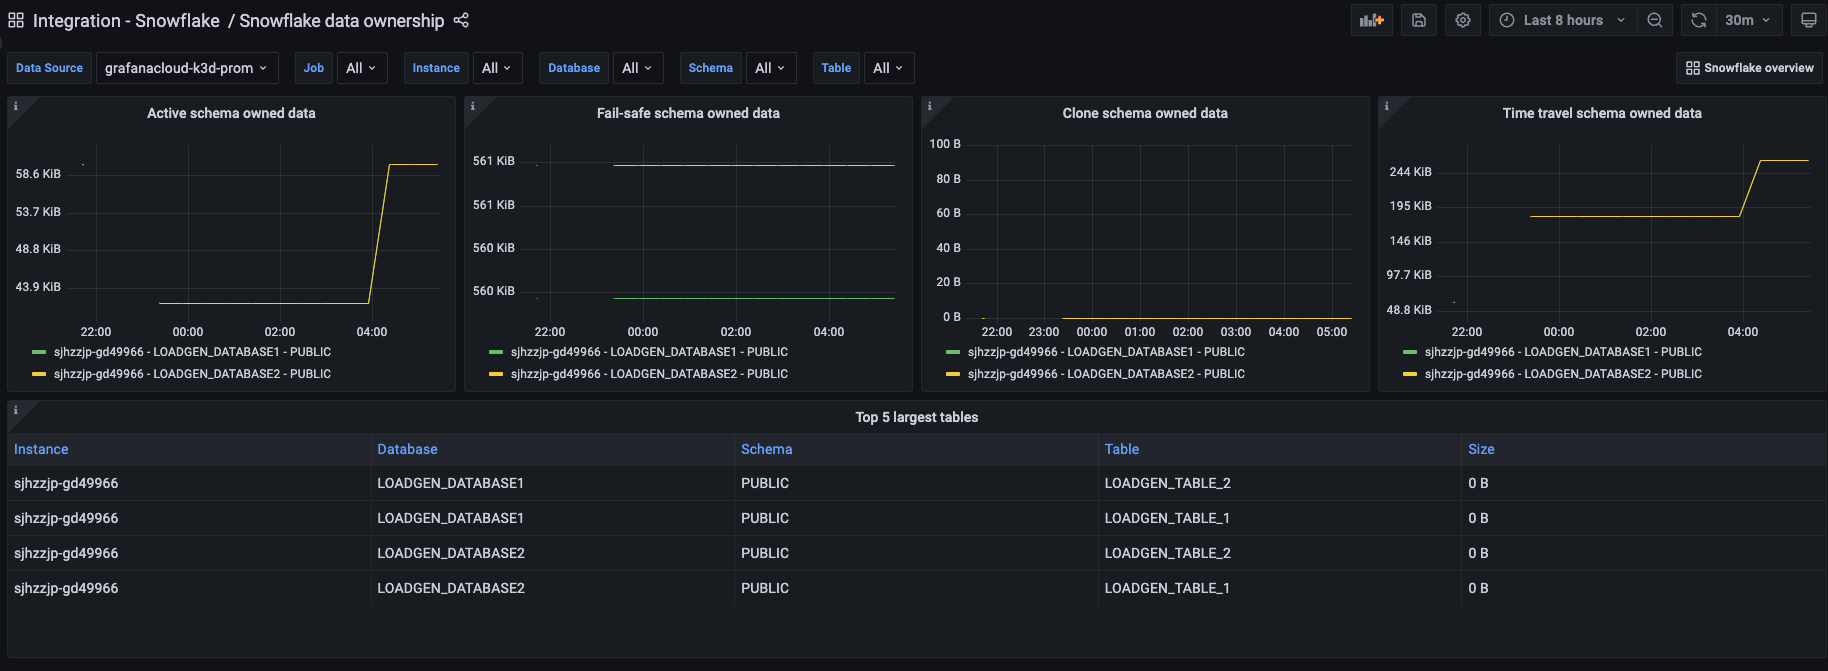Screen dimensions: 1828x671
Task: Open Clone schema owned data panel menu
Action: 1144,113
